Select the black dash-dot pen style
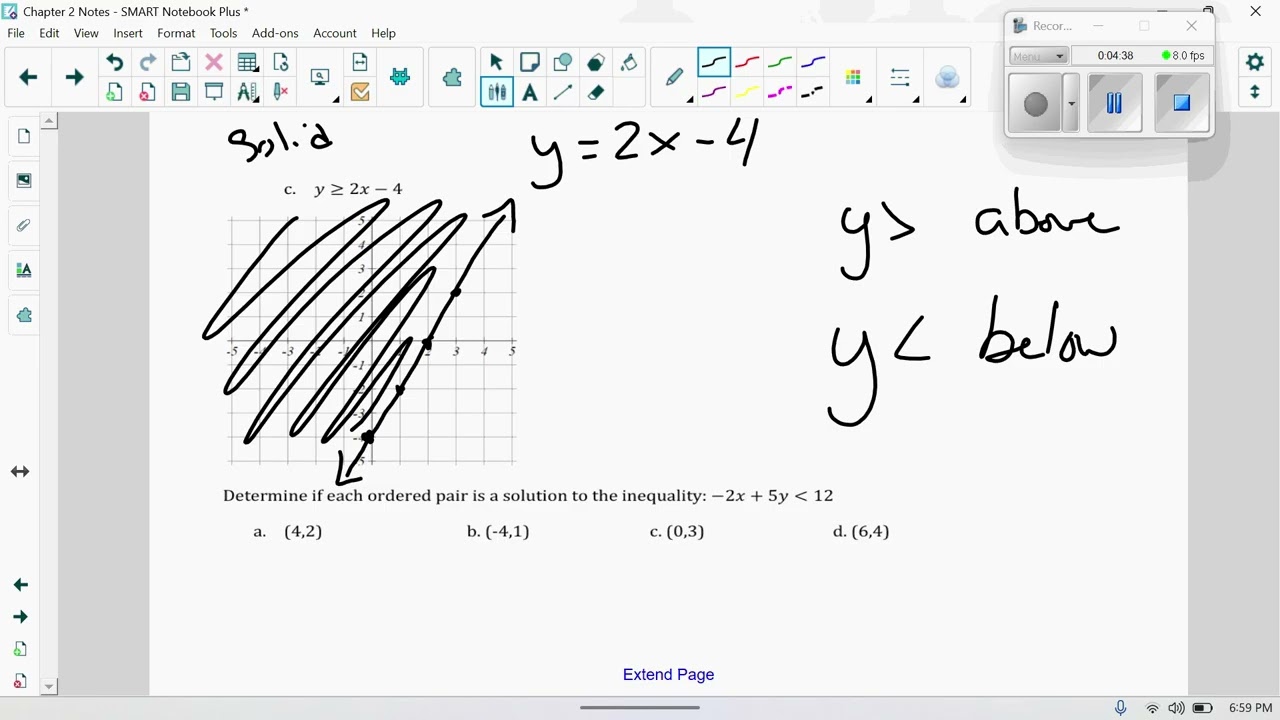 click(x=813, y=93)
